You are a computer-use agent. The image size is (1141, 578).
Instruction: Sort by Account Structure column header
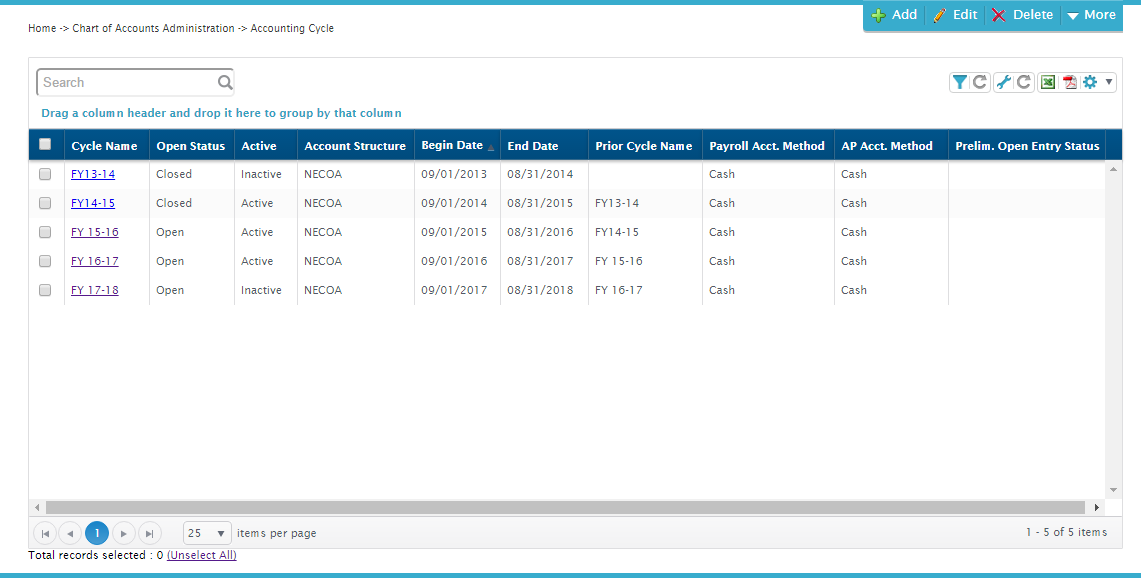pos(355,146)
